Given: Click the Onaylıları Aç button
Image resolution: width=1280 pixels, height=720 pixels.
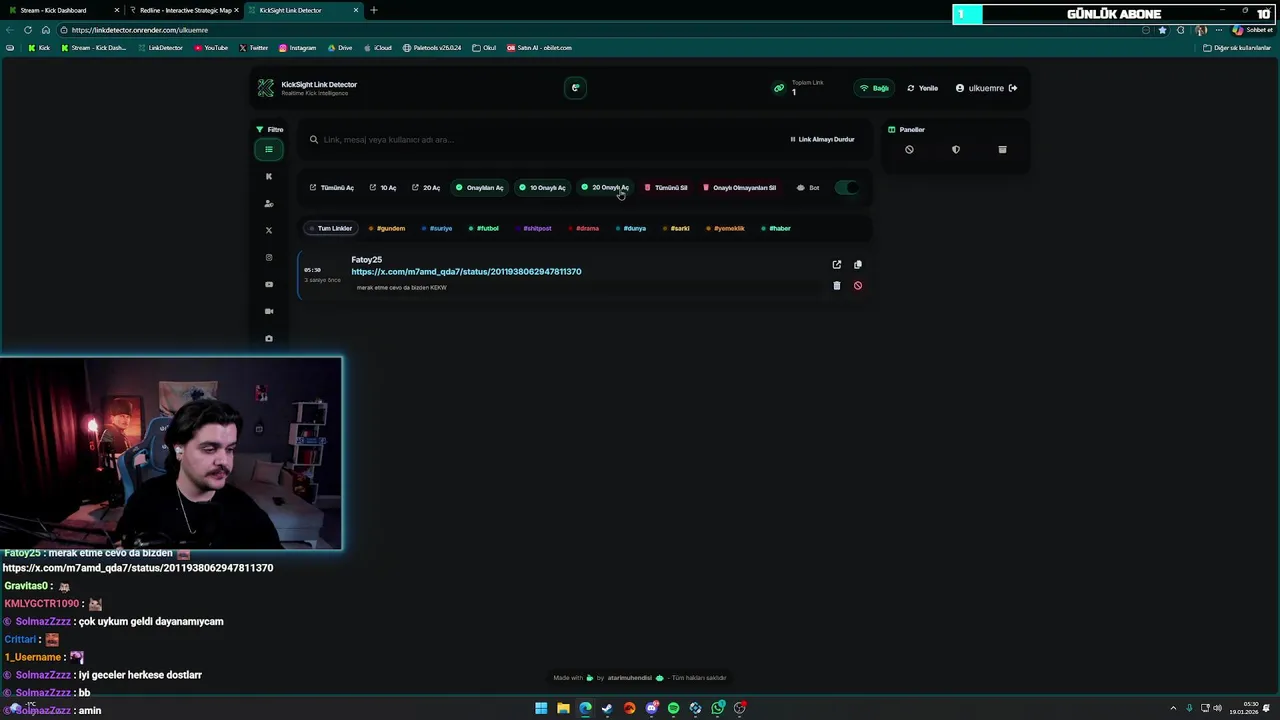Looking at the screenshot, I should coord(480,188).
